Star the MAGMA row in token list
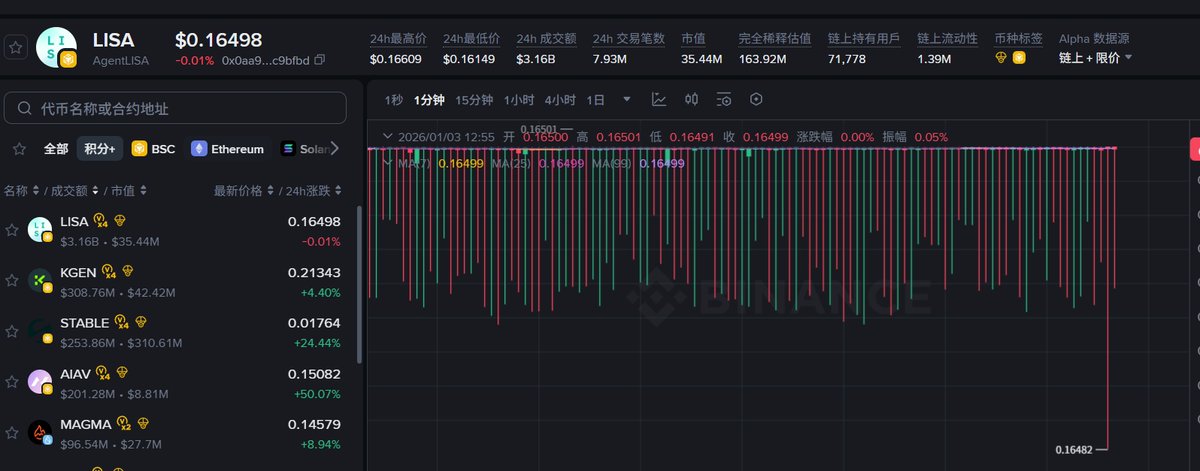Viewport: 1200px width, 471px height. [12, 433]
